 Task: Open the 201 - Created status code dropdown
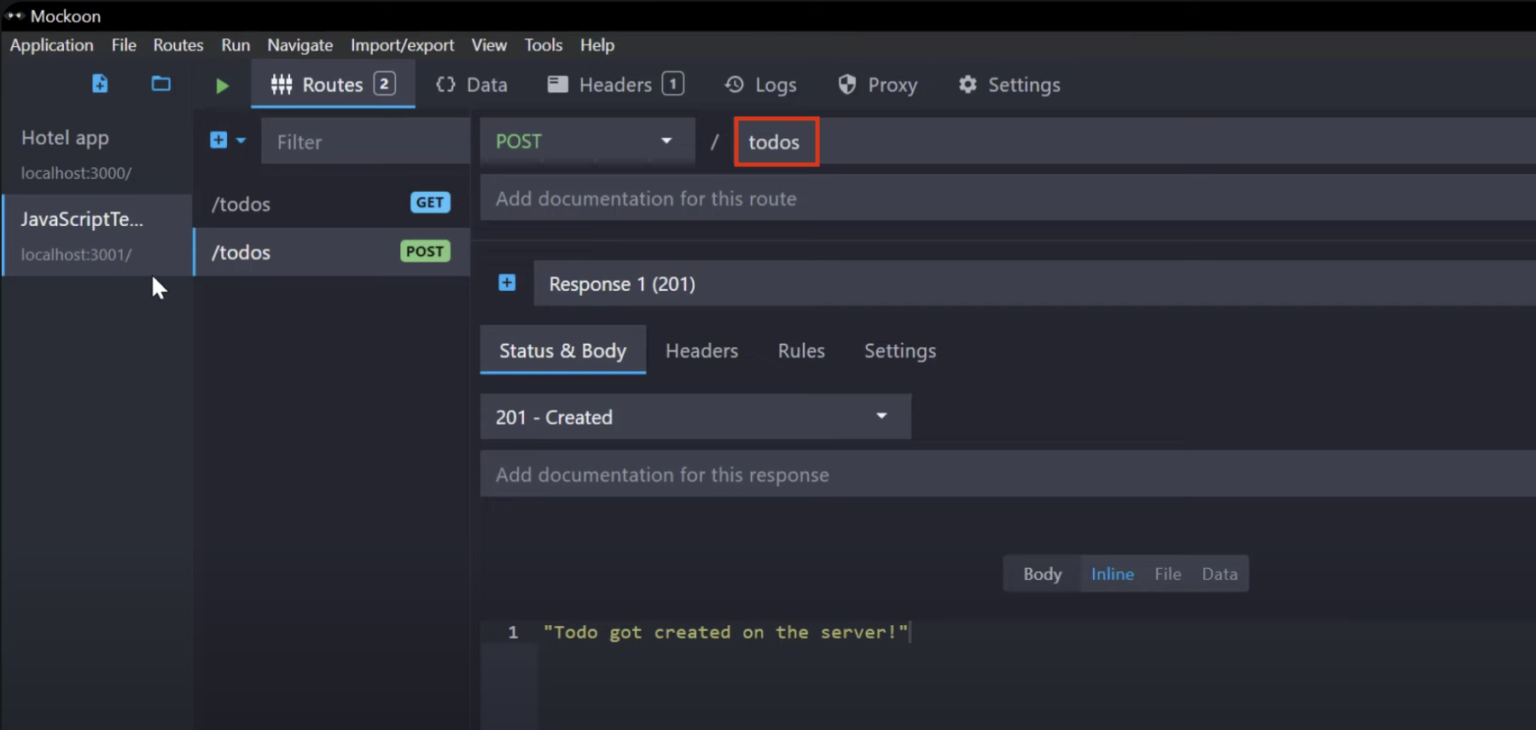[x=695, y=416]
